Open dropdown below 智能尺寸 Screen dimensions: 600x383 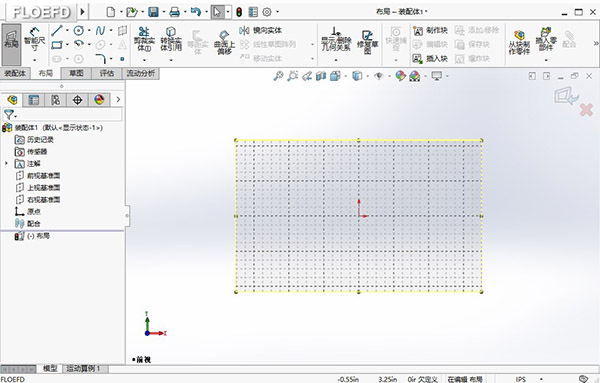(34, 60)
